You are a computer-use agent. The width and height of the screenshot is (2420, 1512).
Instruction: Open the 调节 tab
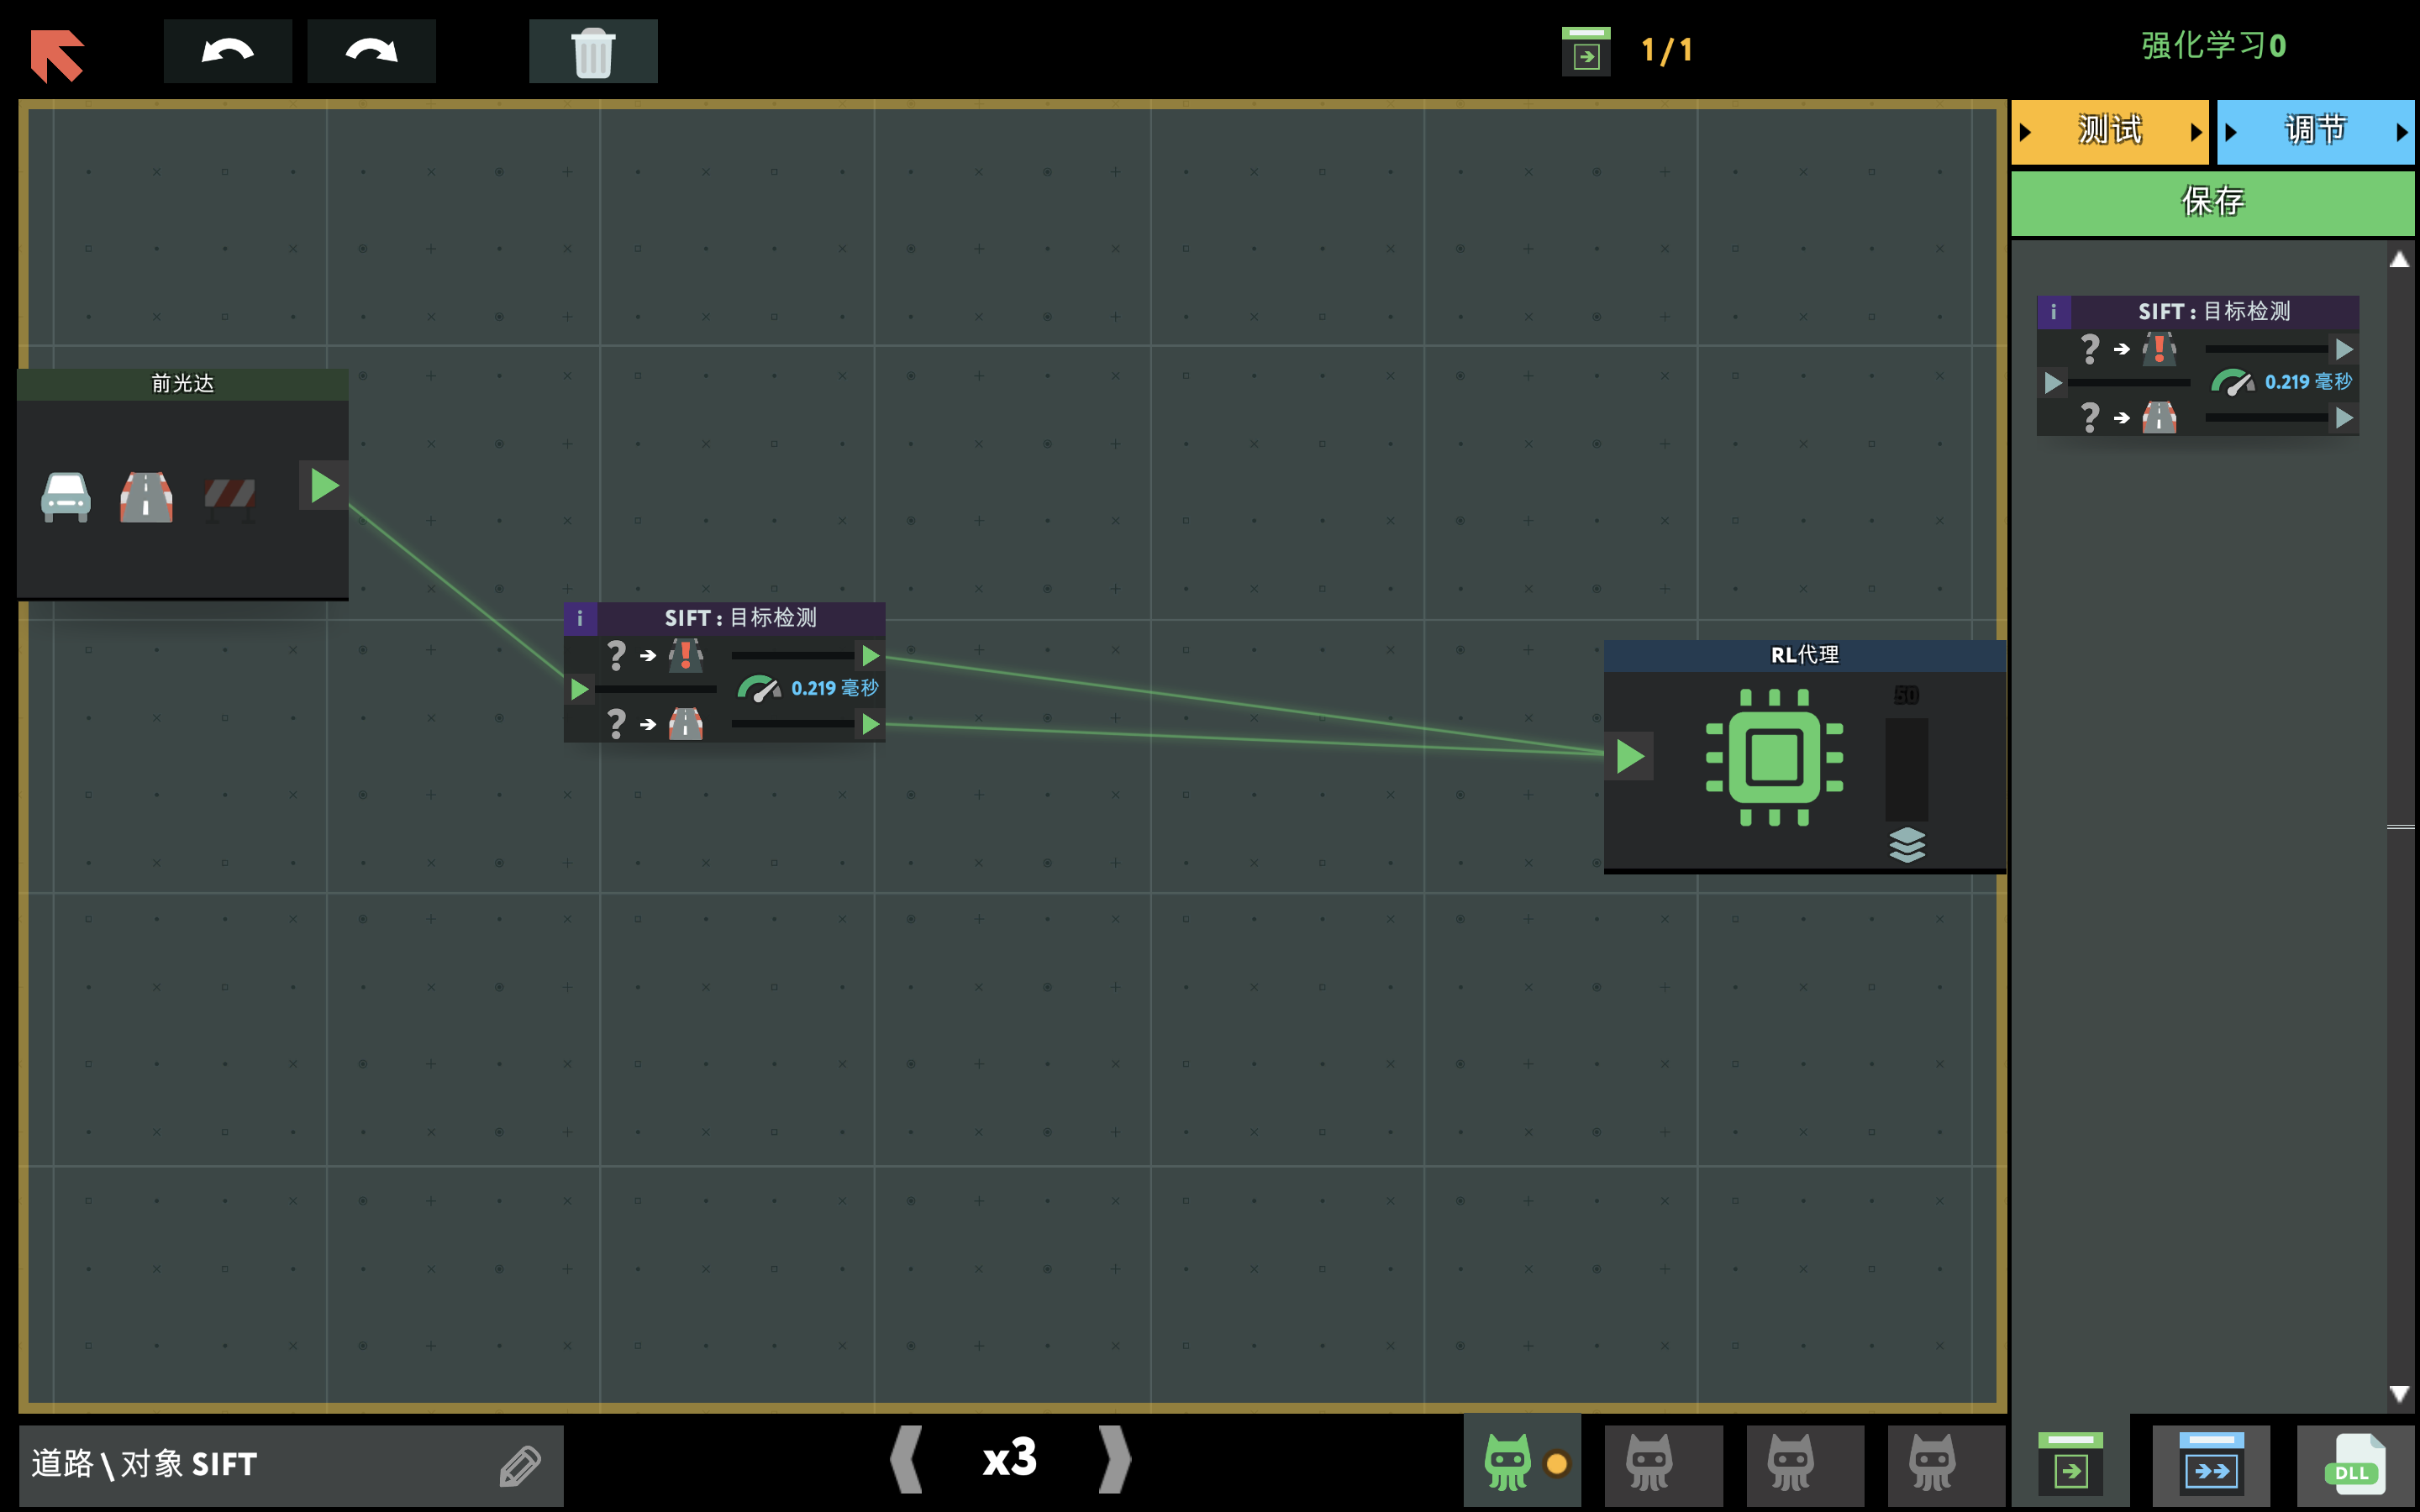tap(2314, 131)
